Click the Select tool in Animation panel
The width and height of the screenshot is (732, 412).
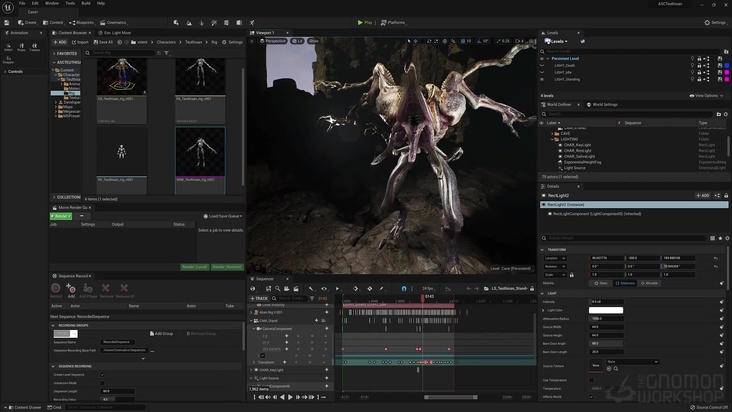8,47
